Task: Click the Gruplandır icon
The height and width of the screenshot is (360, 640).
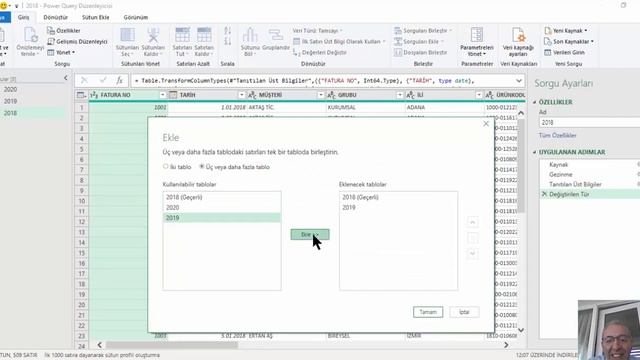Action: coord(276,35)
